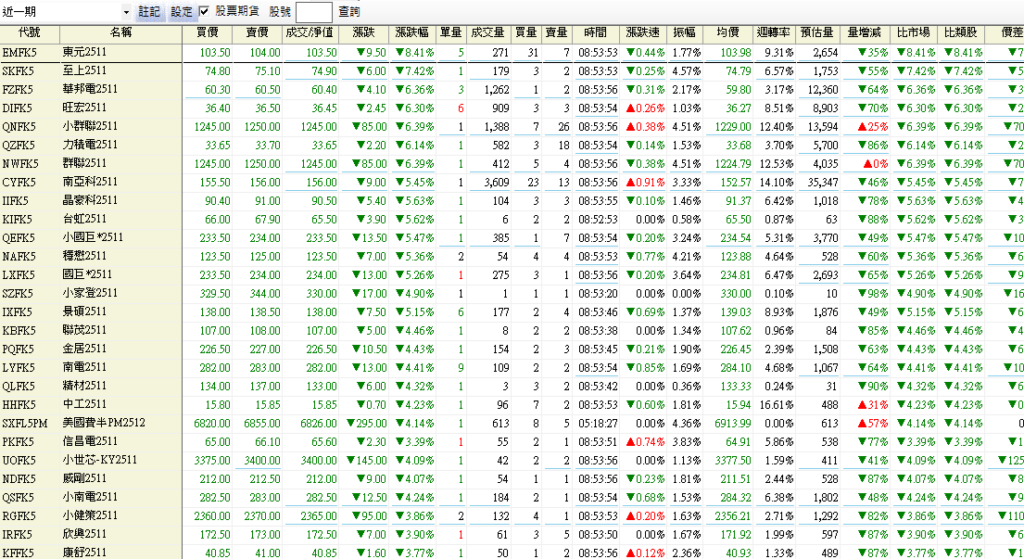This screenshot has width=1024, height=559.
Task: Sort by 量增減 column header
Action: (x=865, y=34)
